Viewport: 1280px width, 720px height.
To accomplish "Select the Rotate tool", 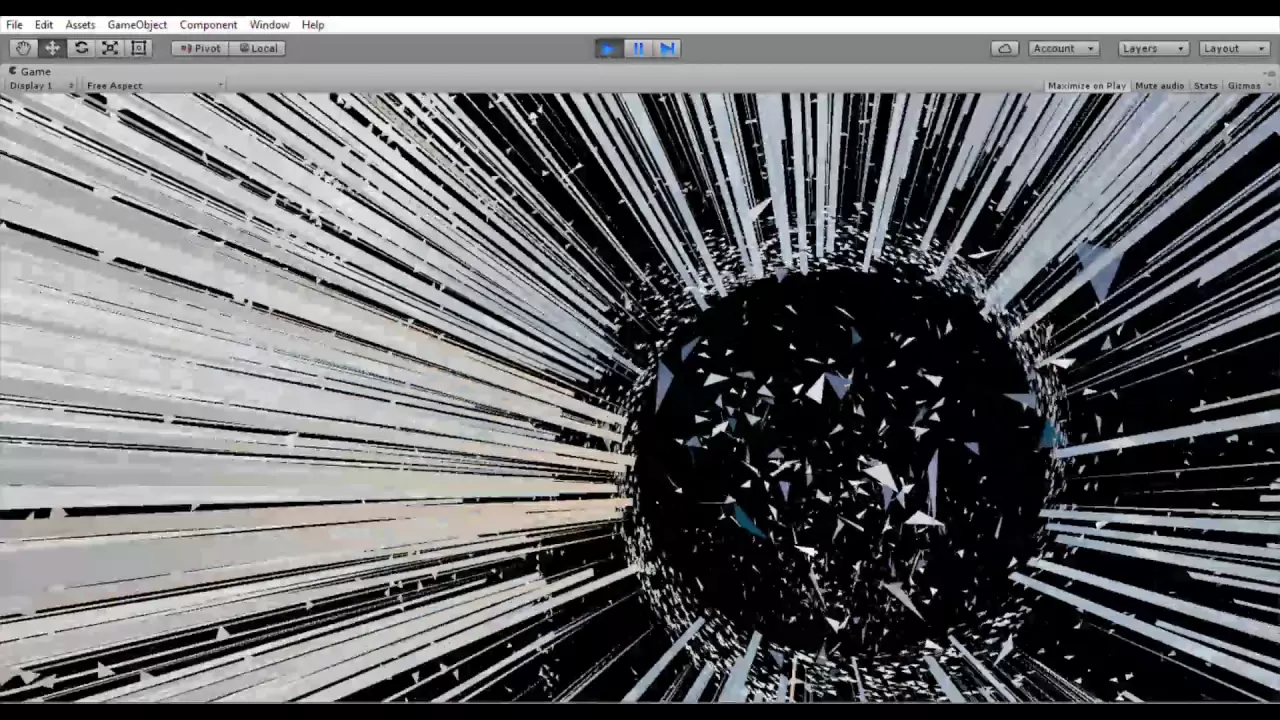I will 81,48.
